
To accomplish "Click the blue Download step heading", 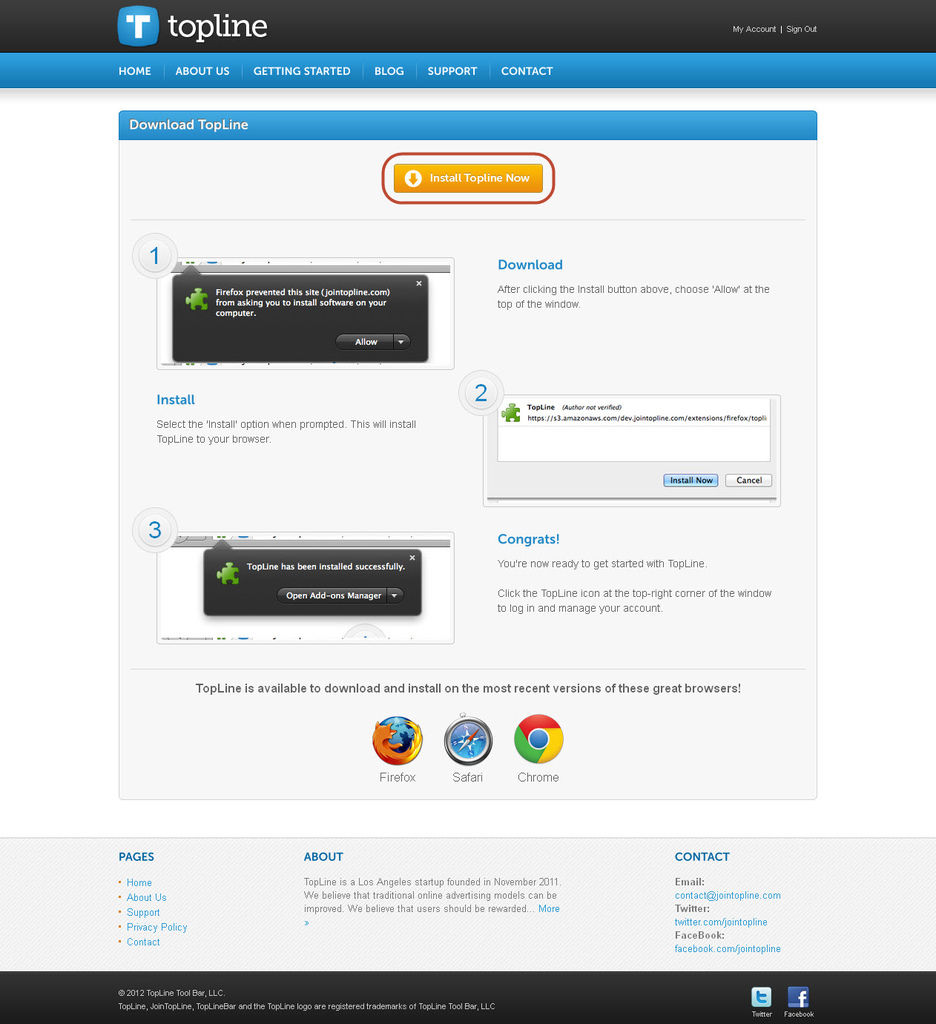I will coord(530,264).
